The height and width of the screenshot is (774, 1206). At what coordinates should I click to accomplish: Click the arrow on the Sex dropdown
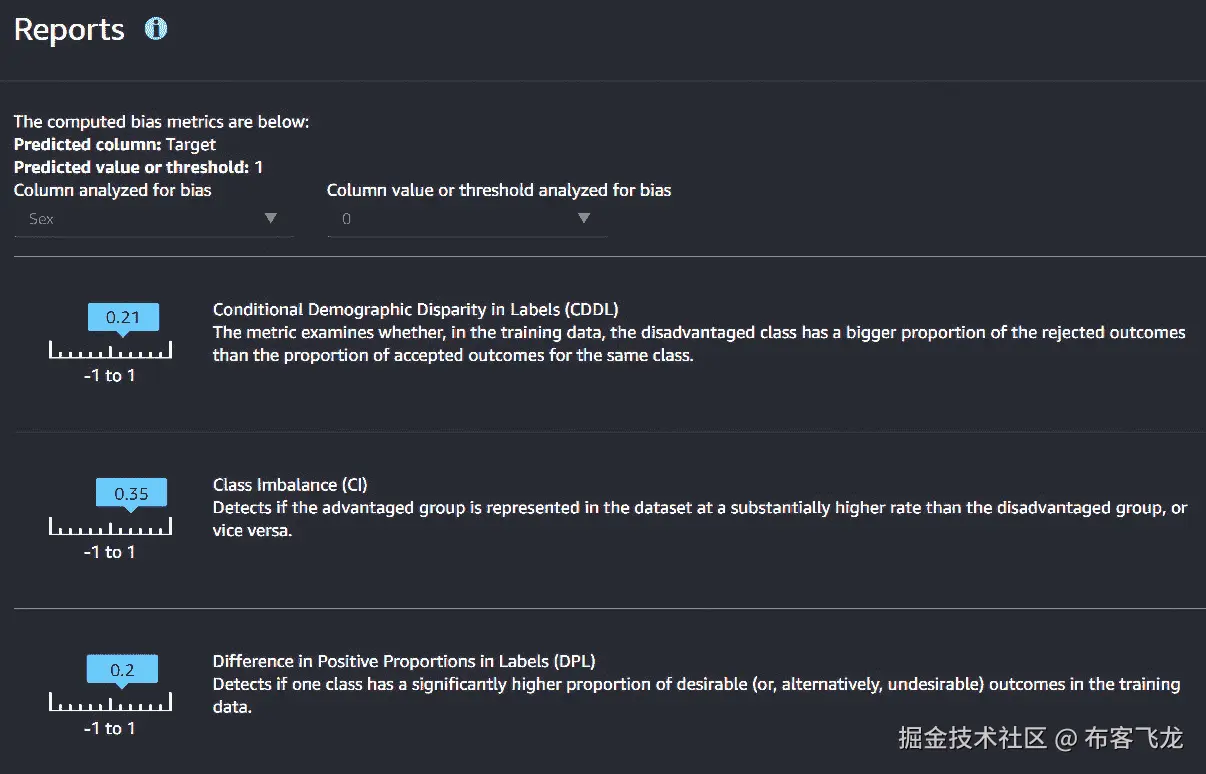coord(270,218)
